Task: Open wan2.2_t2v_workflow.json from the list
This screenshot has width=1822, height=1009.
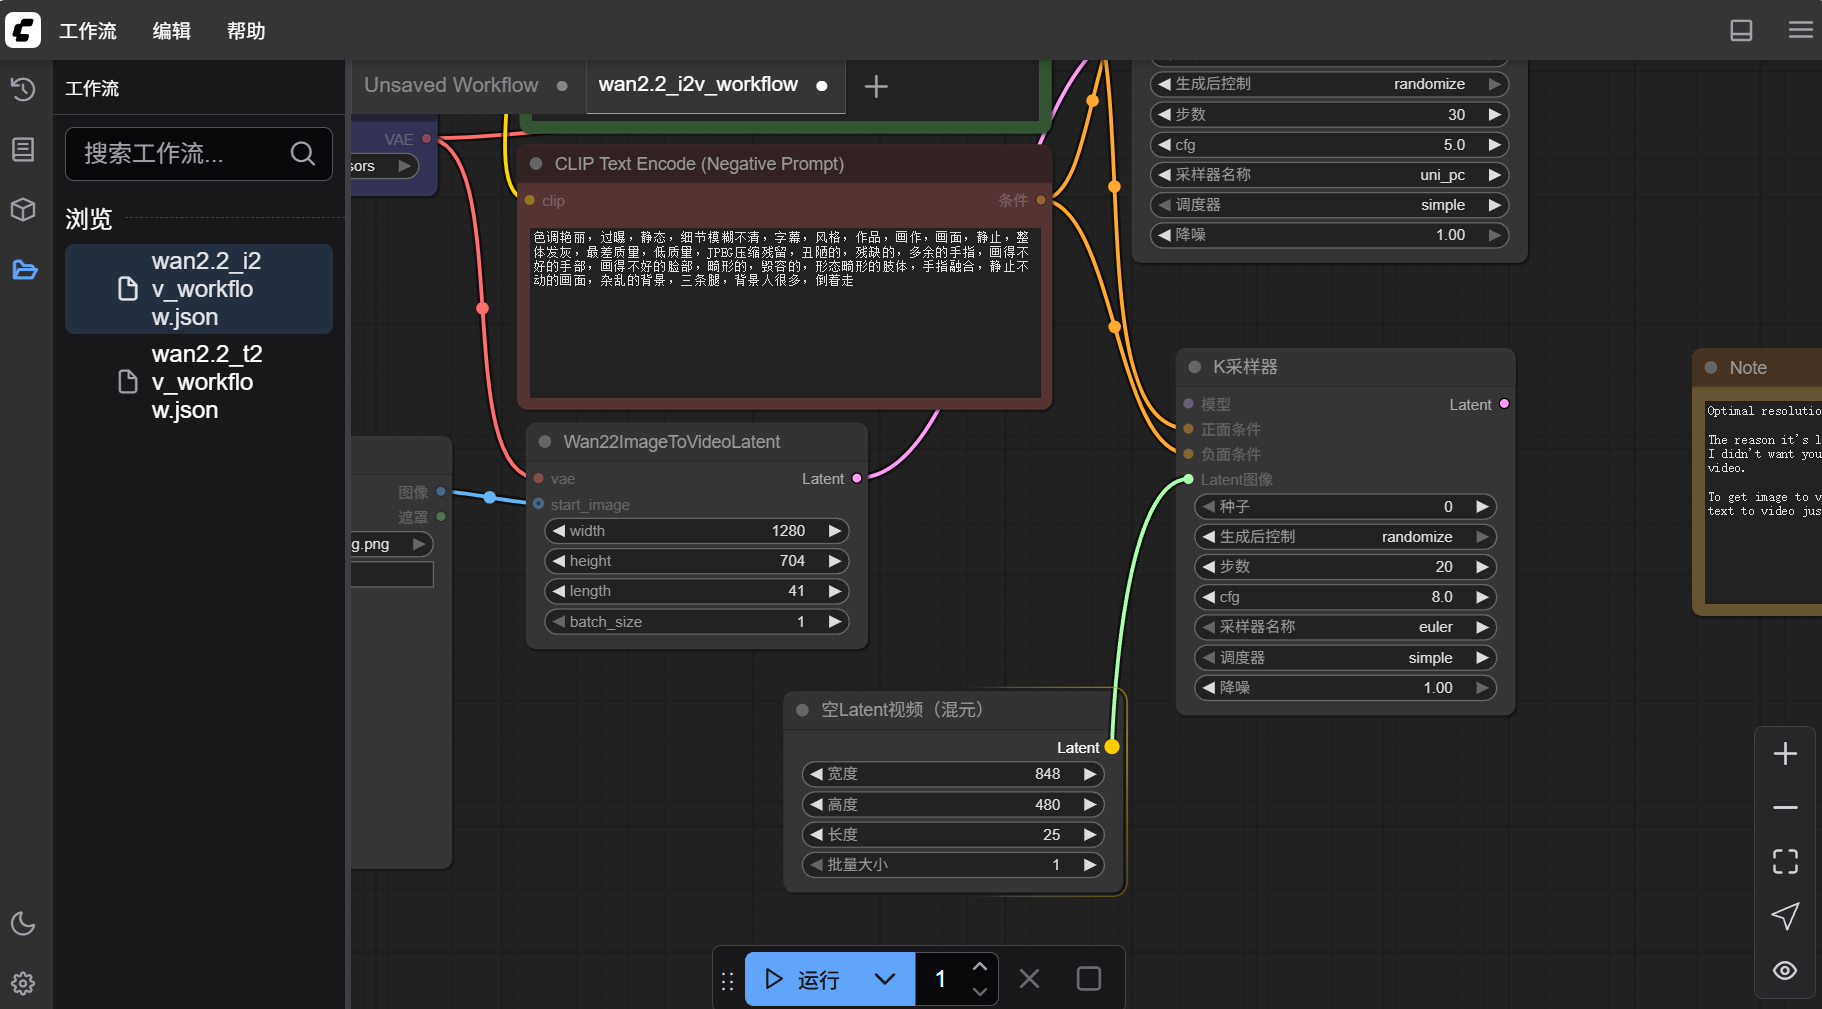Action: click(200, 382)
